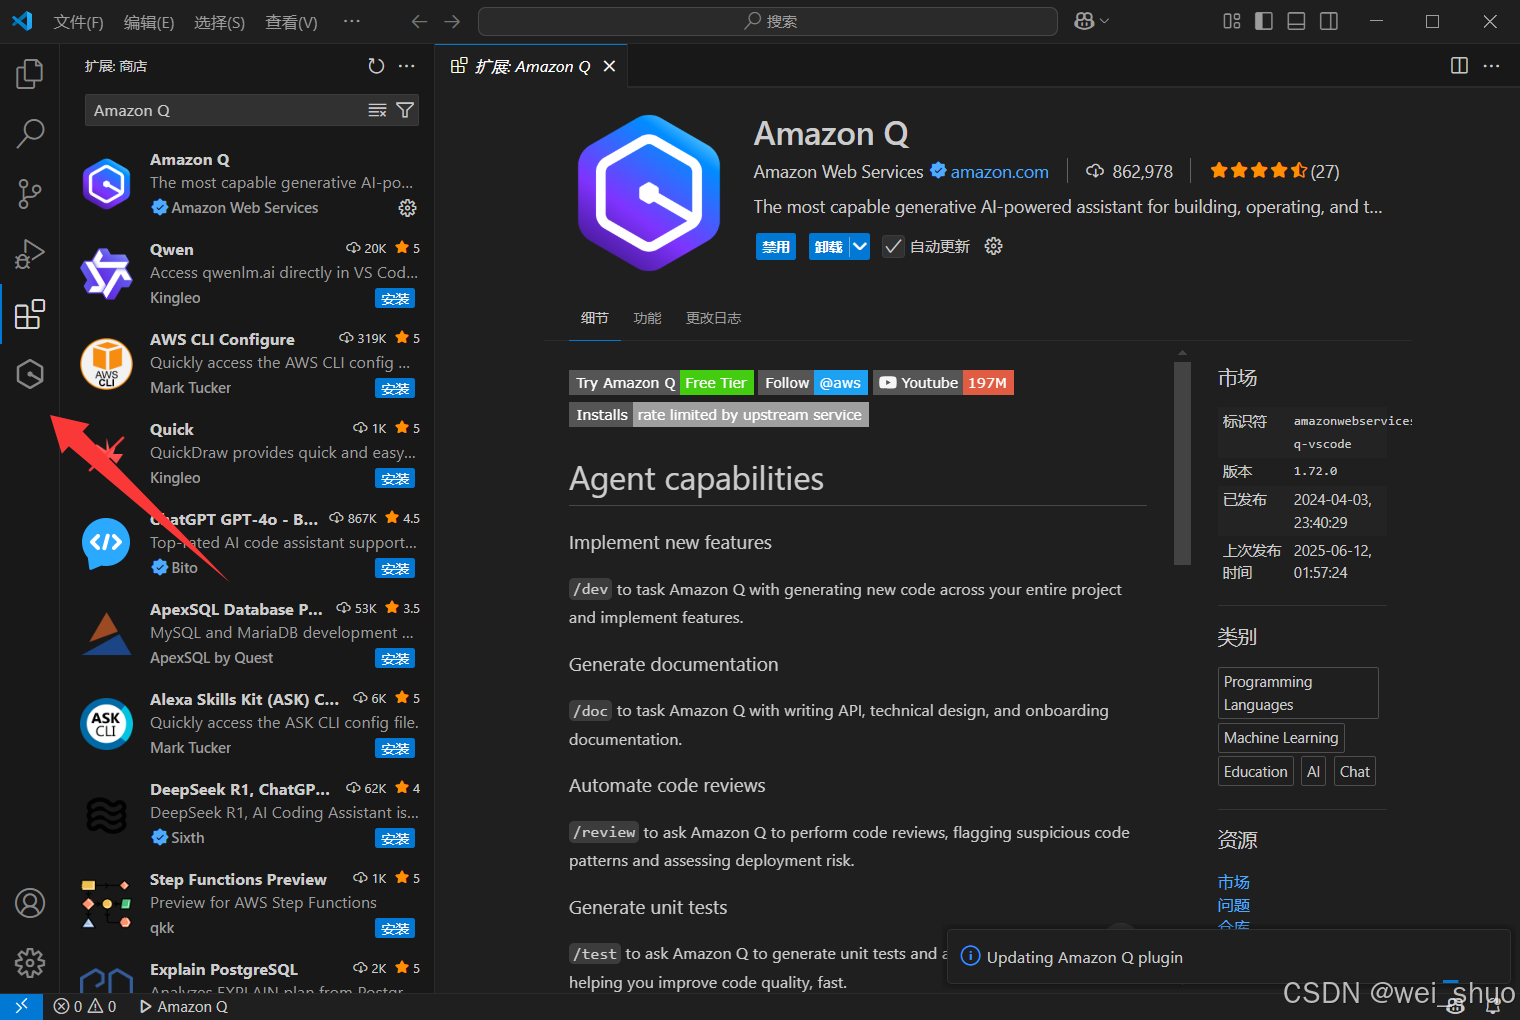Open the remote window indicator in status bar
The width and height of the screenshot is (1520, 1020).
pyautogui.click(x=21, y=1006)
